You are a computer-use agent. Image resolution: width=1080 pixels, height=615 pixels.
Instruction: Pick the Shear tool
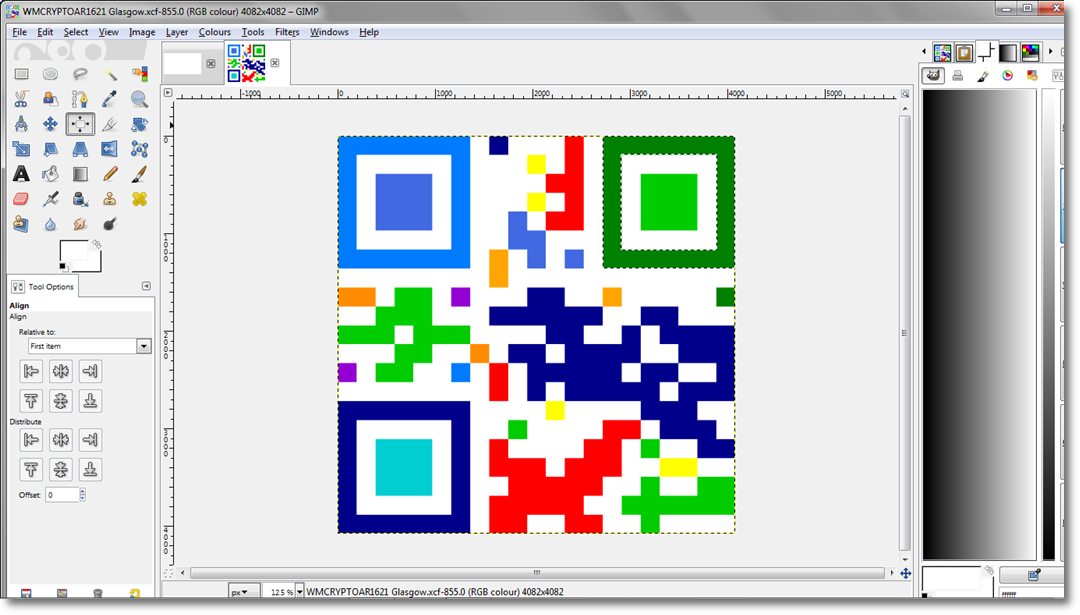tap(50, 149)
